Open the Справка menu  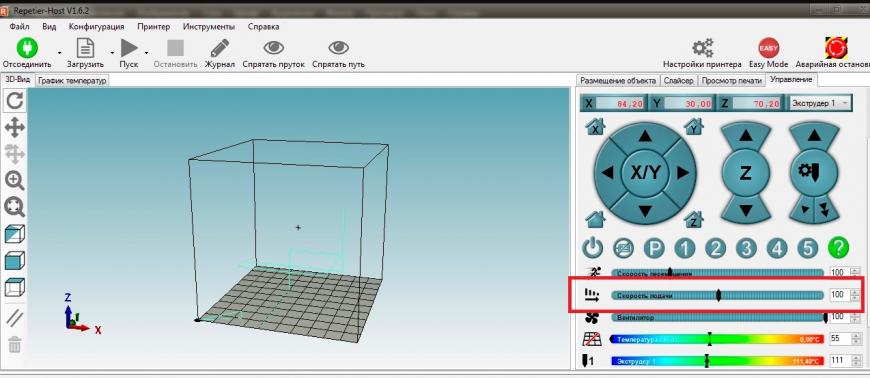pyautogui.click(x=264, y=27)
